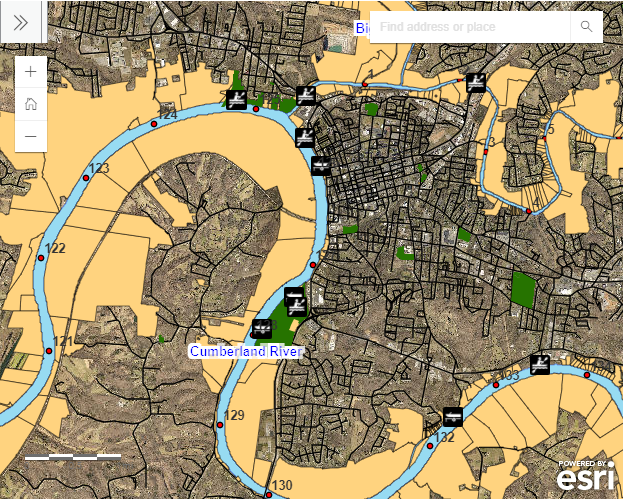Open the Esri logo link

coord(586,478)
